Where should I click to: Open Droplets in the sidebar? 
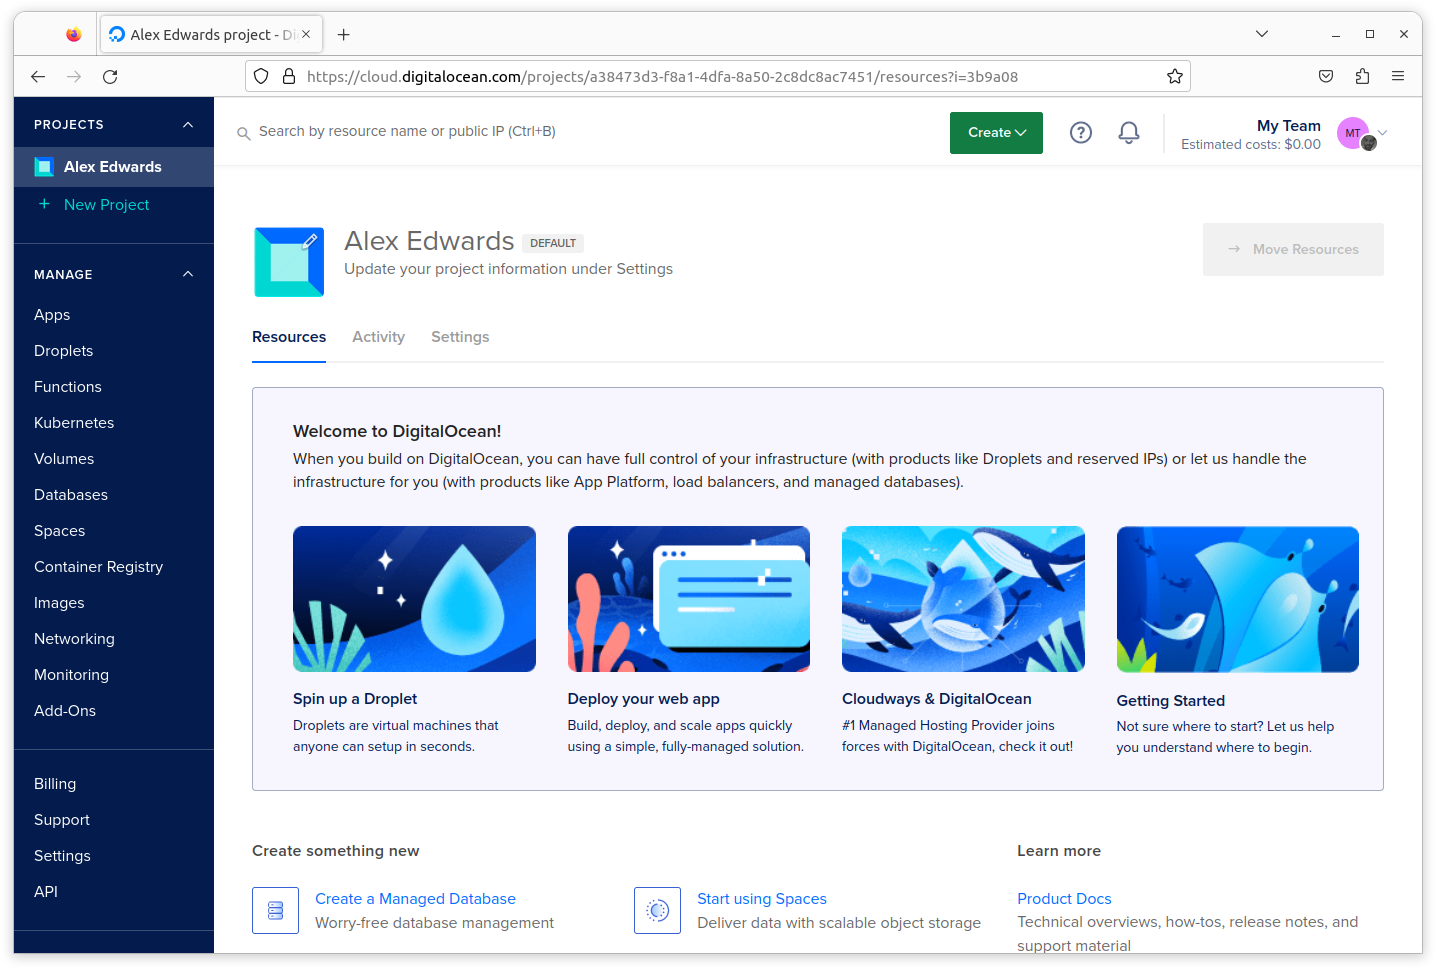tap(63, 351)
